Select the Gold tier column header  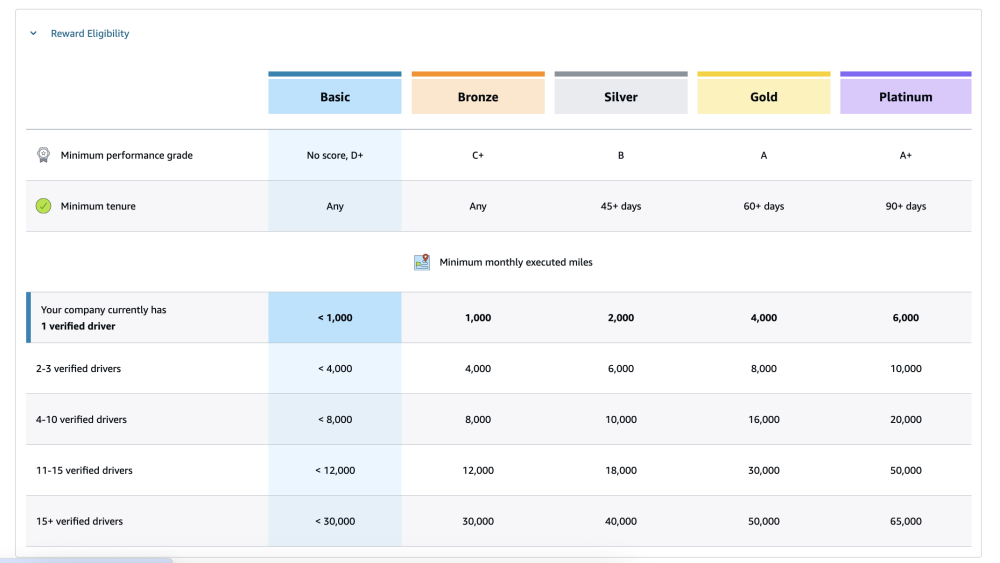[x=764, y=97]
